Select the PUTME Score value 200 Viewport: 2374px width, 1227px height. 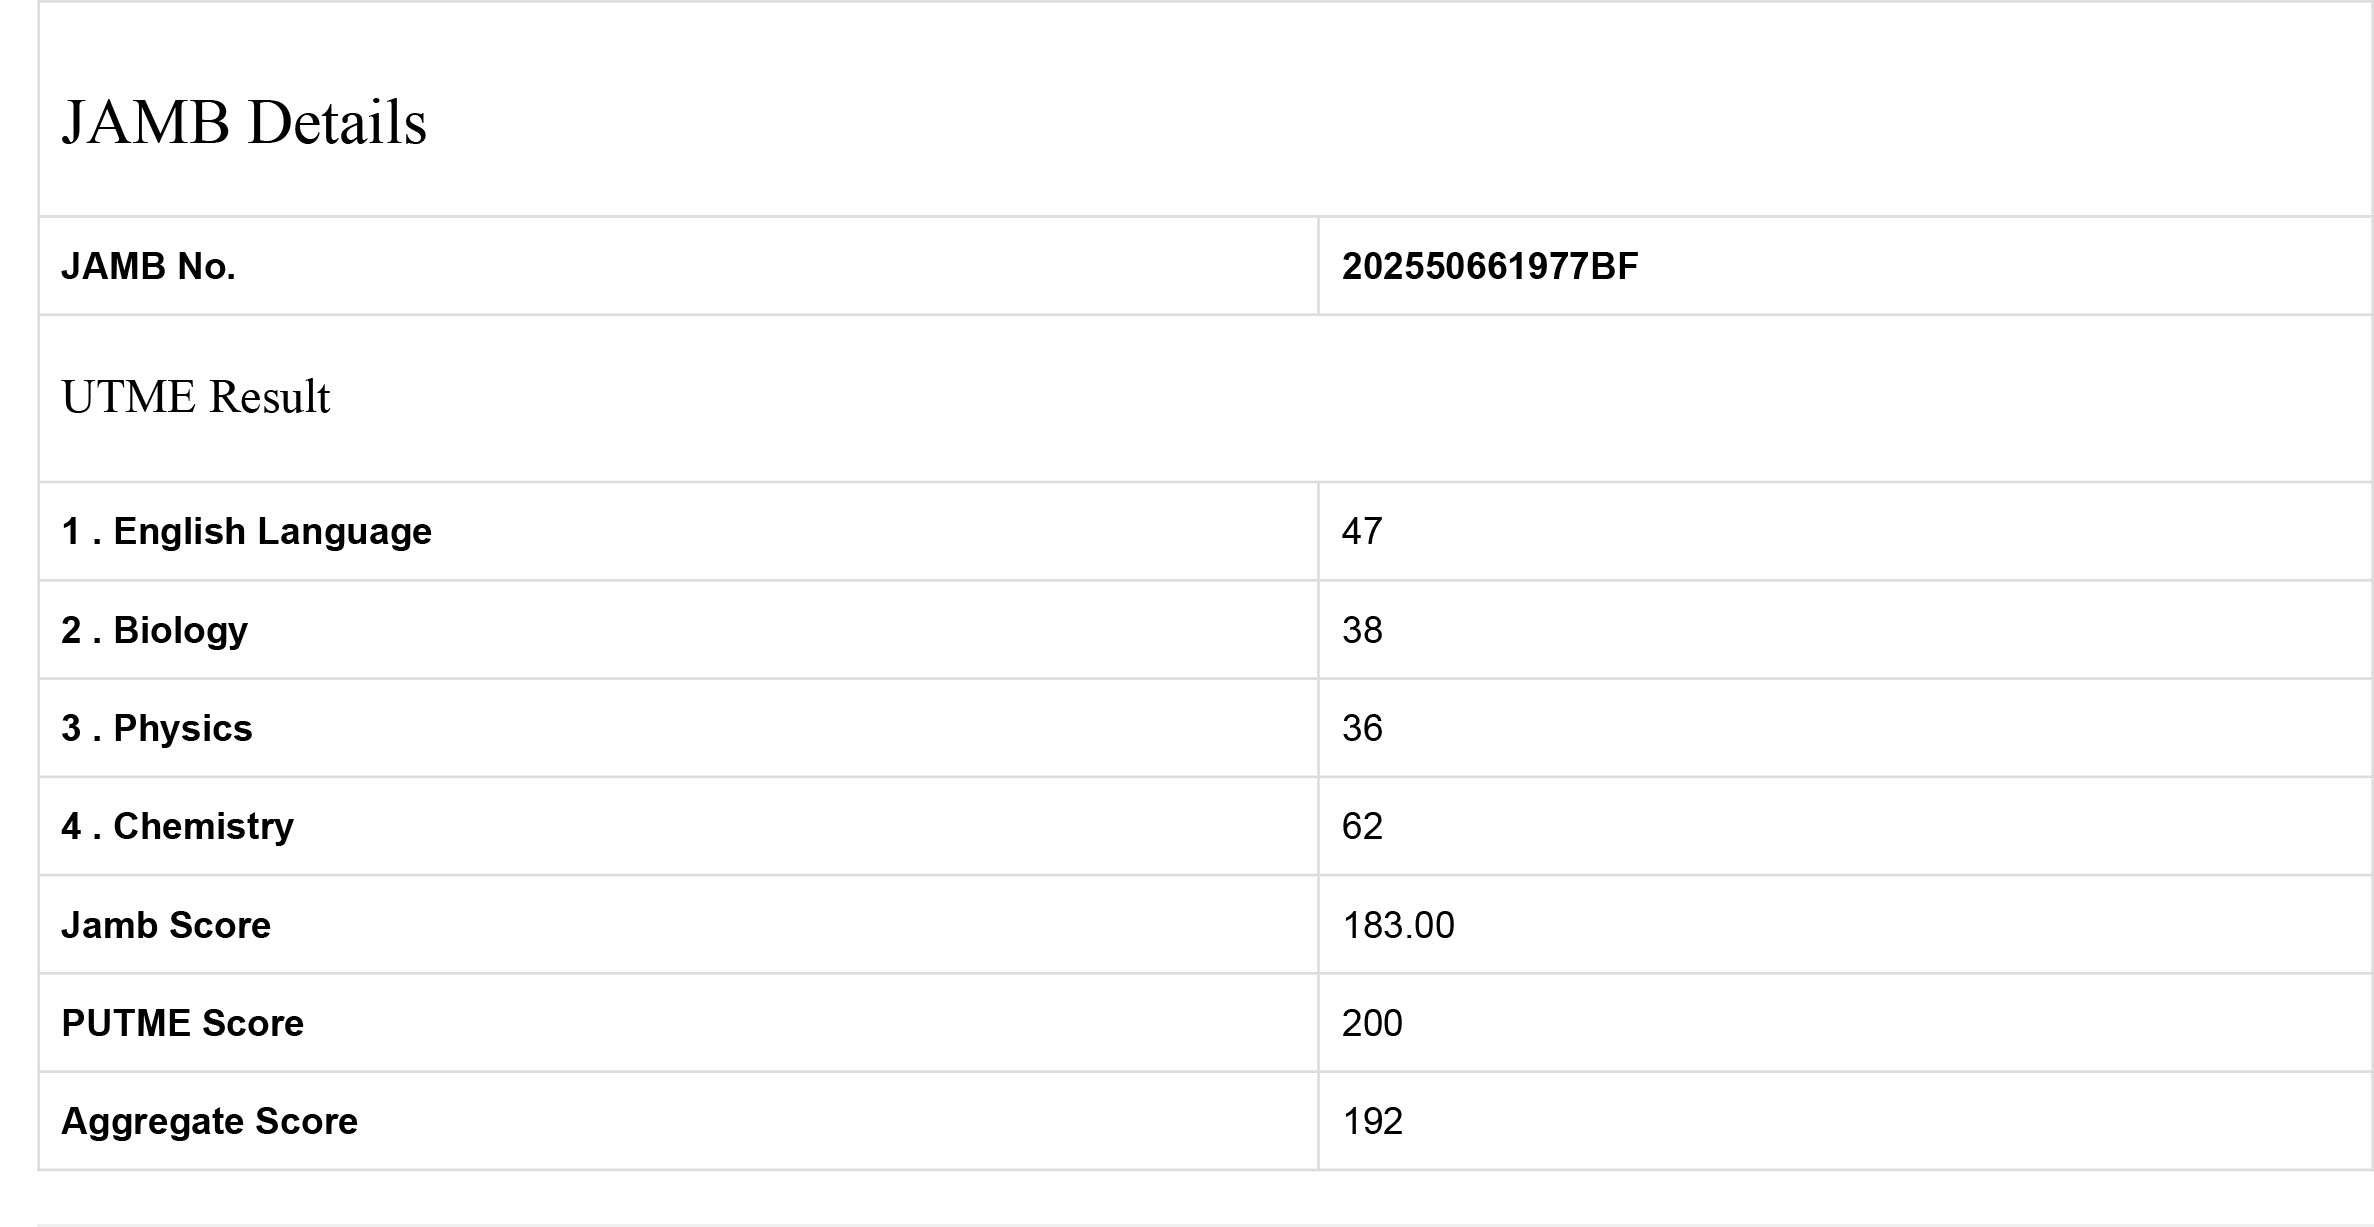click(x=1372, y=1024)
